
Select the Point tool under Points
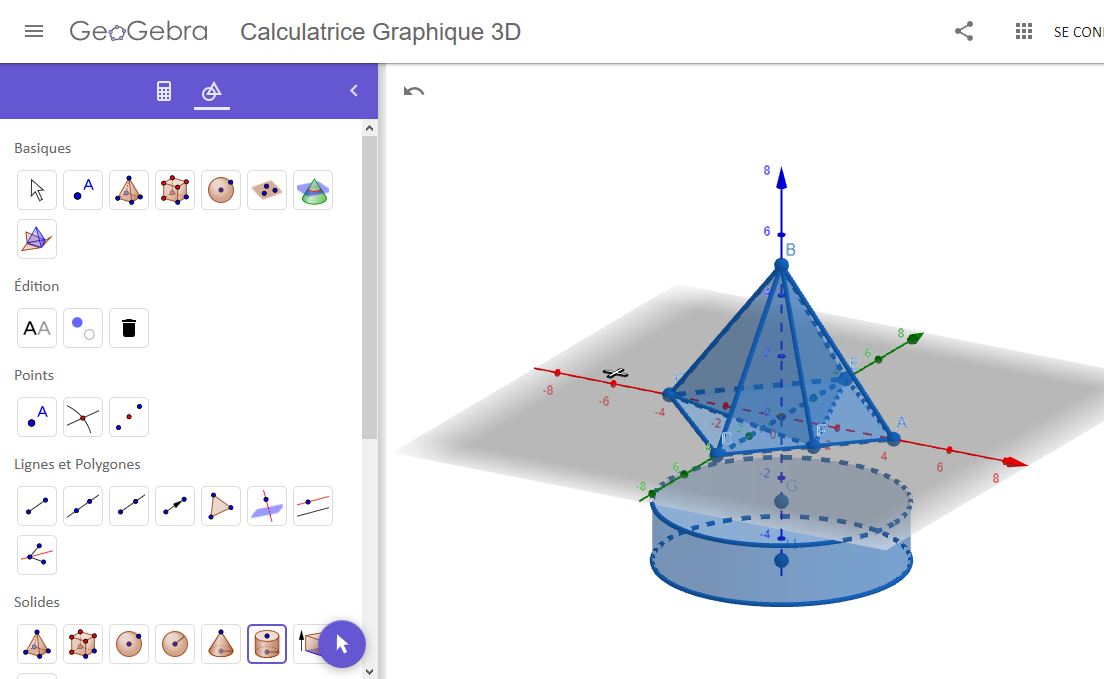coord(37,417)
